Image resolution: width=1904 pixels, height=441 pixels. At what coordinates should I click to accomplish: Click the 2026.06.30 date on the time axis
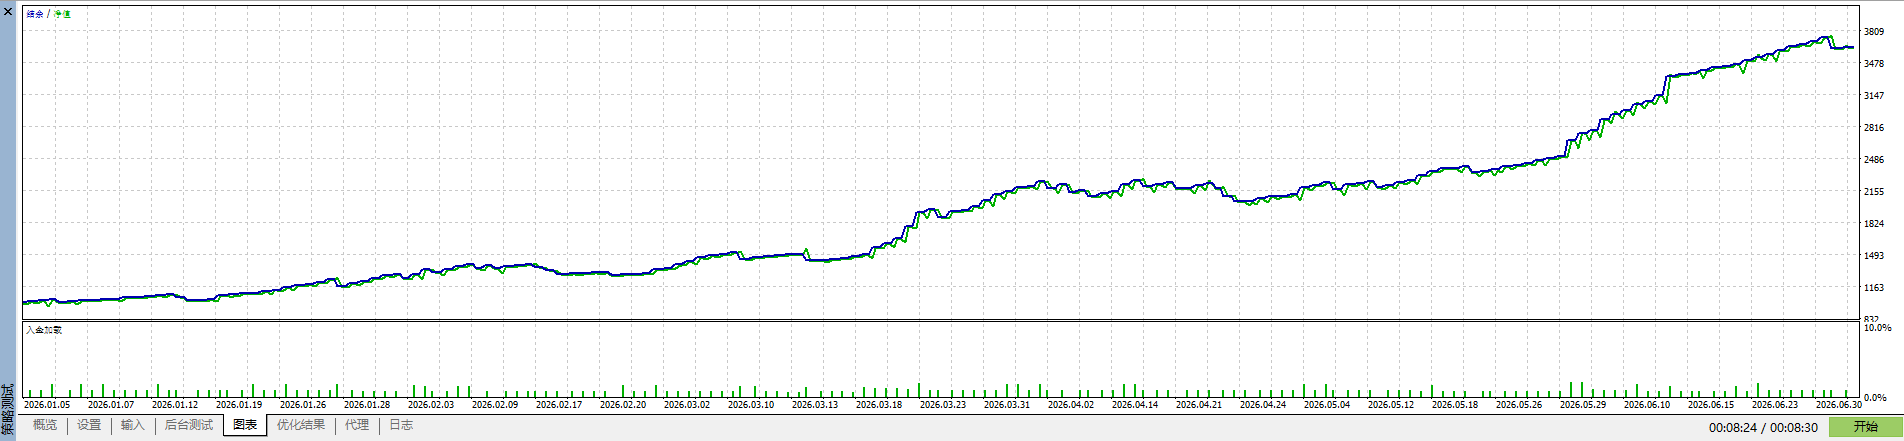[1839, 405]
